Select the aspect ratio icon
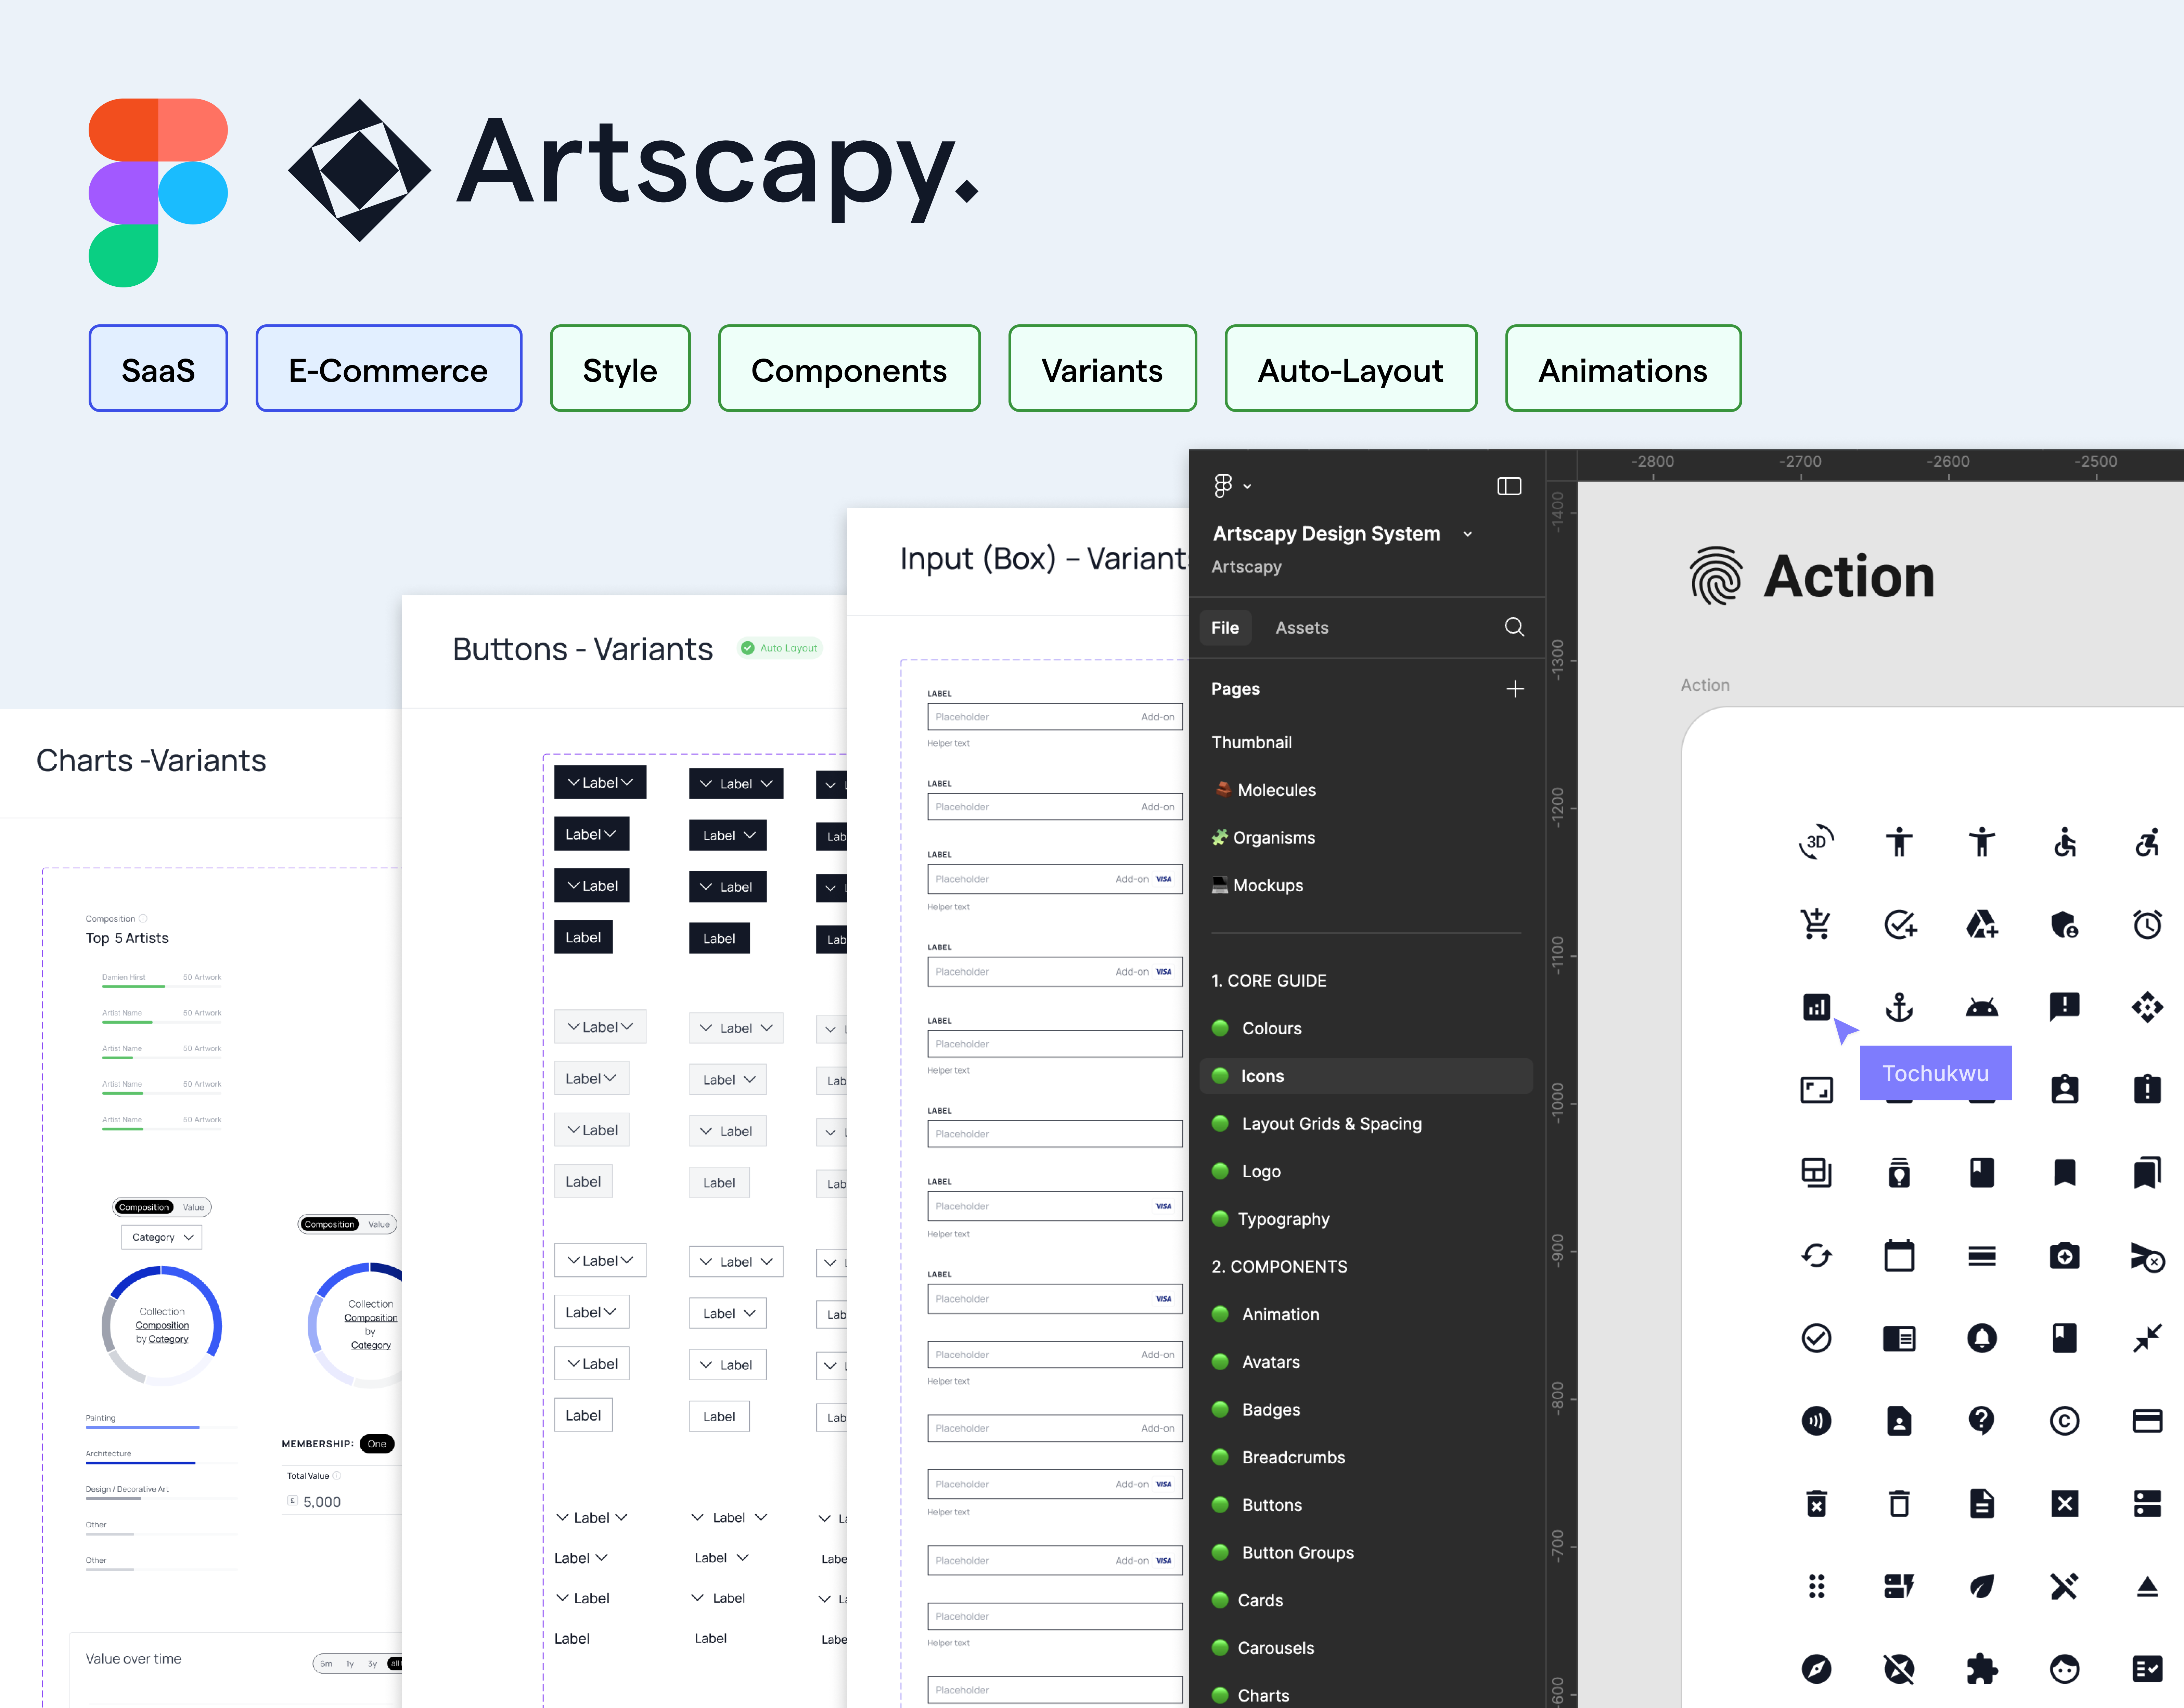2184x1708 pixels. [1816, 1090]
